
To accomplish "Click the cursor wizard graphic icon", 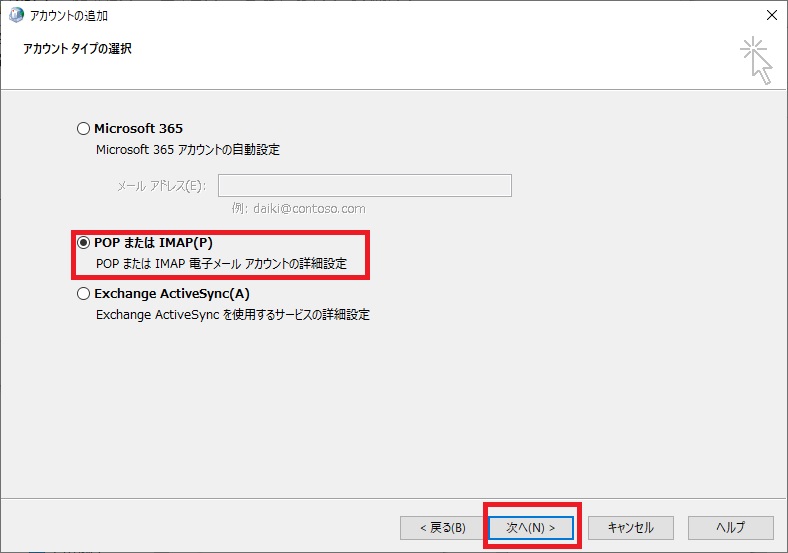I will [756, 60].
